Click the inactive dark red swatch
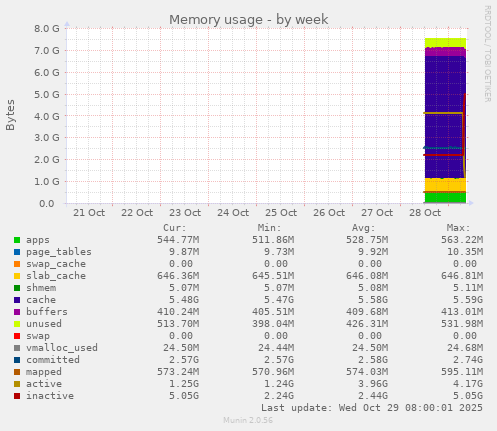Image resolution: width=497 pixels, height=431 pixels. (x=17, y=396)
